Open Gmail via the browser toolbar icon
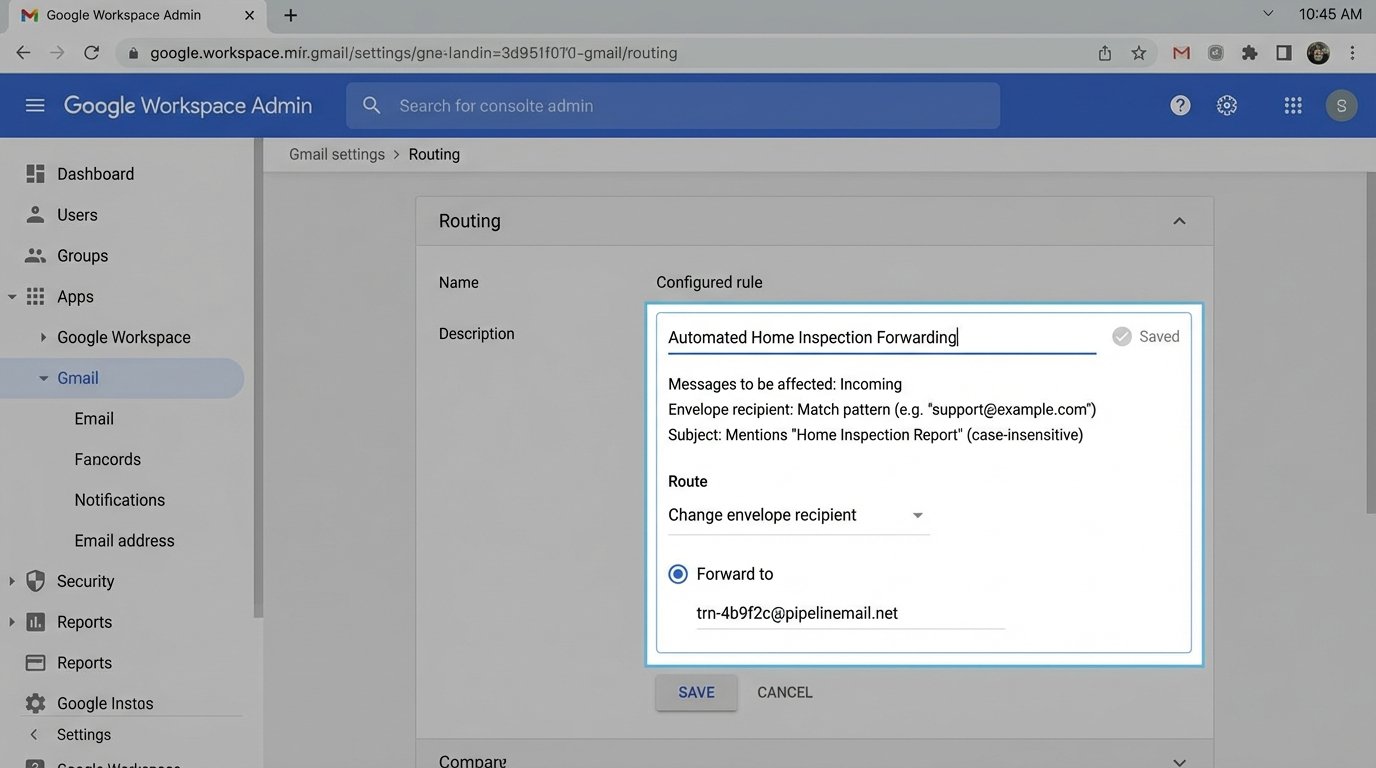 click(x=1180, y=52)
